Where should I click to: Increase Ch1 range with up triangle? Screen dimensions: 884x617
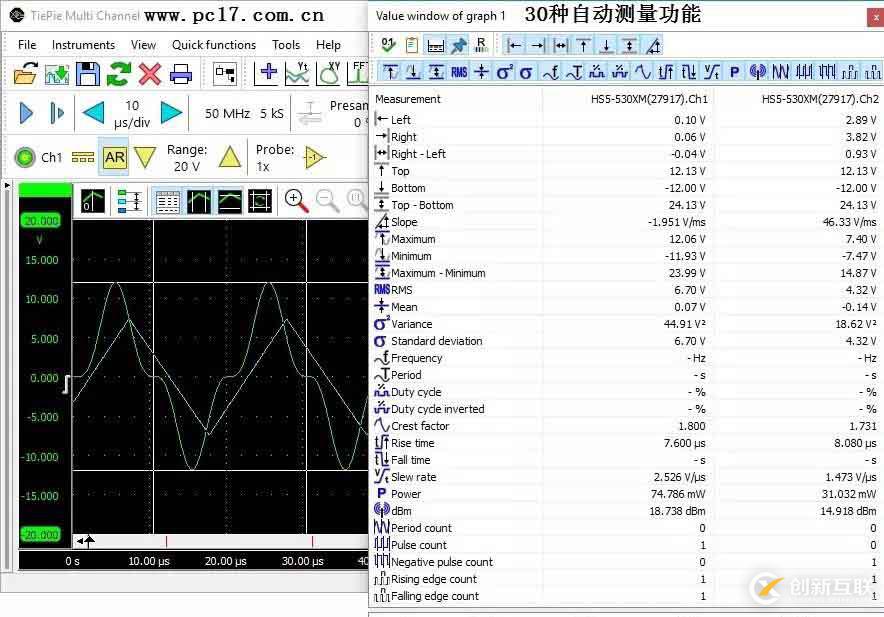coord(229,157)
